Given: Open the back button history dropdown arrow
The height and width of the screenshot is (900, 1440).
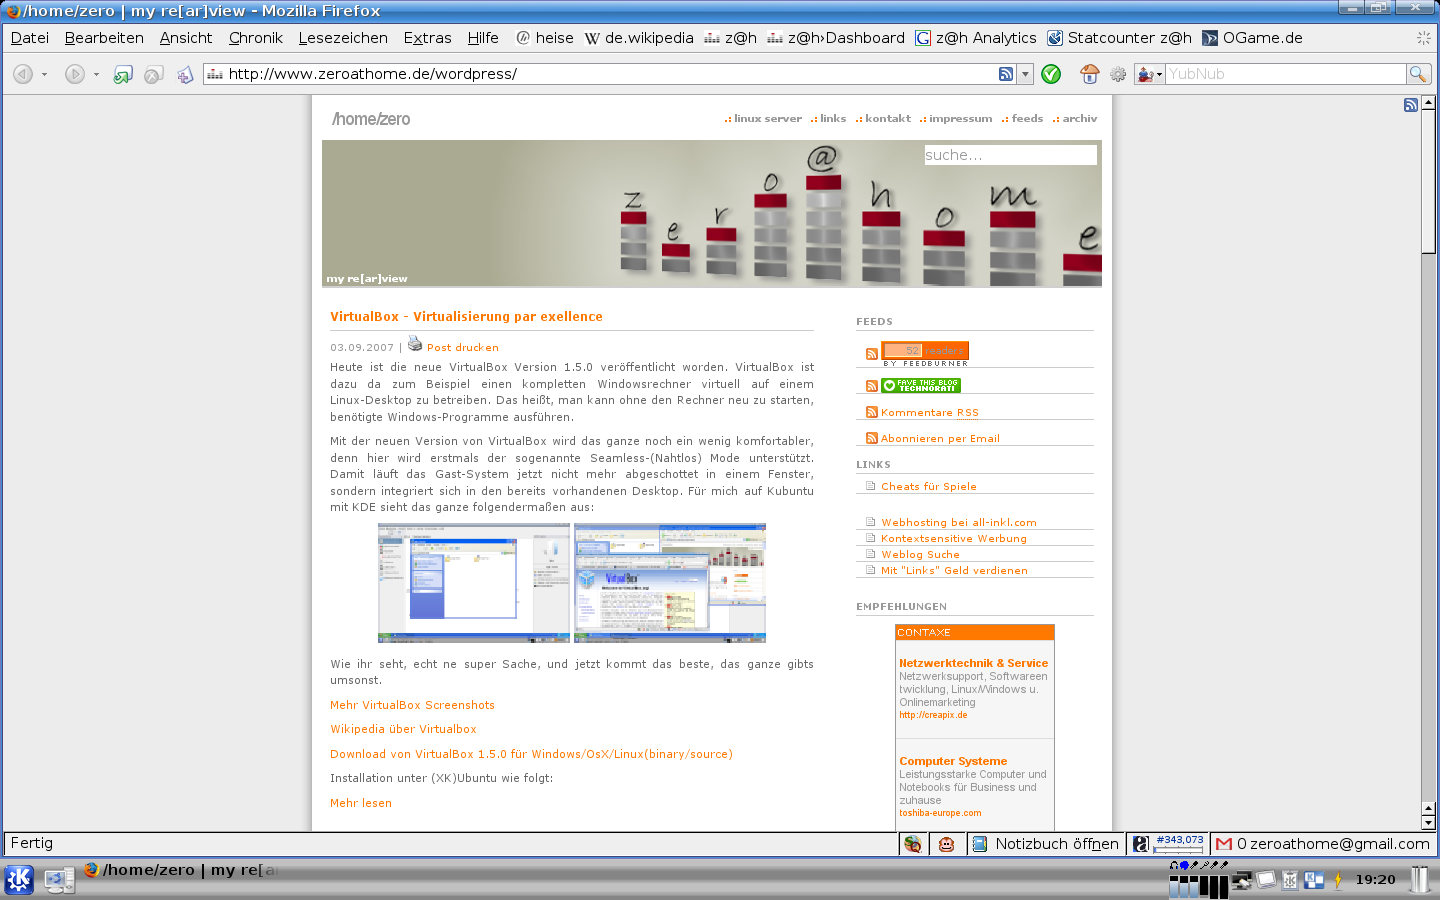Looking at the screenshot, I should point(45,74).
